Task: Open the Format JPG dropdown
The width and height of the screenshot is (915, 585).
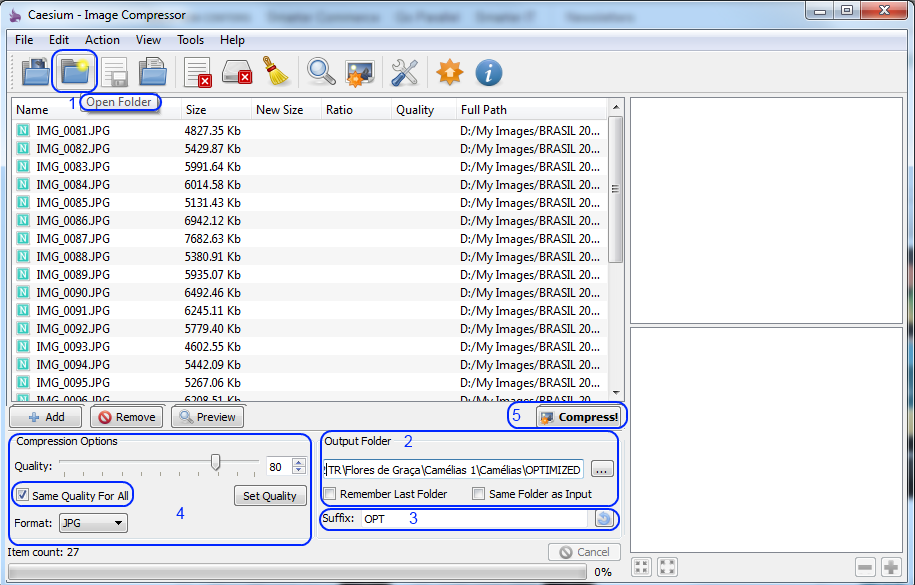Action: [93, 523]
